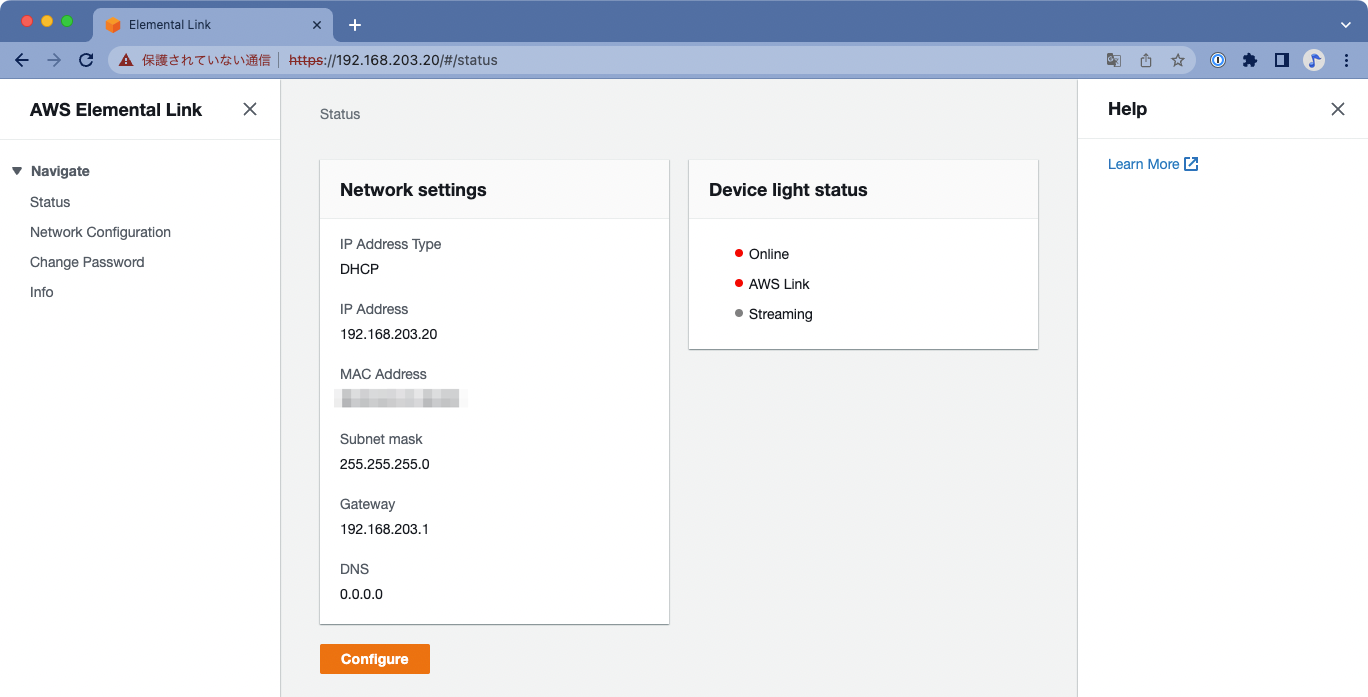Click the AWS Link status light
The image size is (1368, 697).
(x=739, y=283)
